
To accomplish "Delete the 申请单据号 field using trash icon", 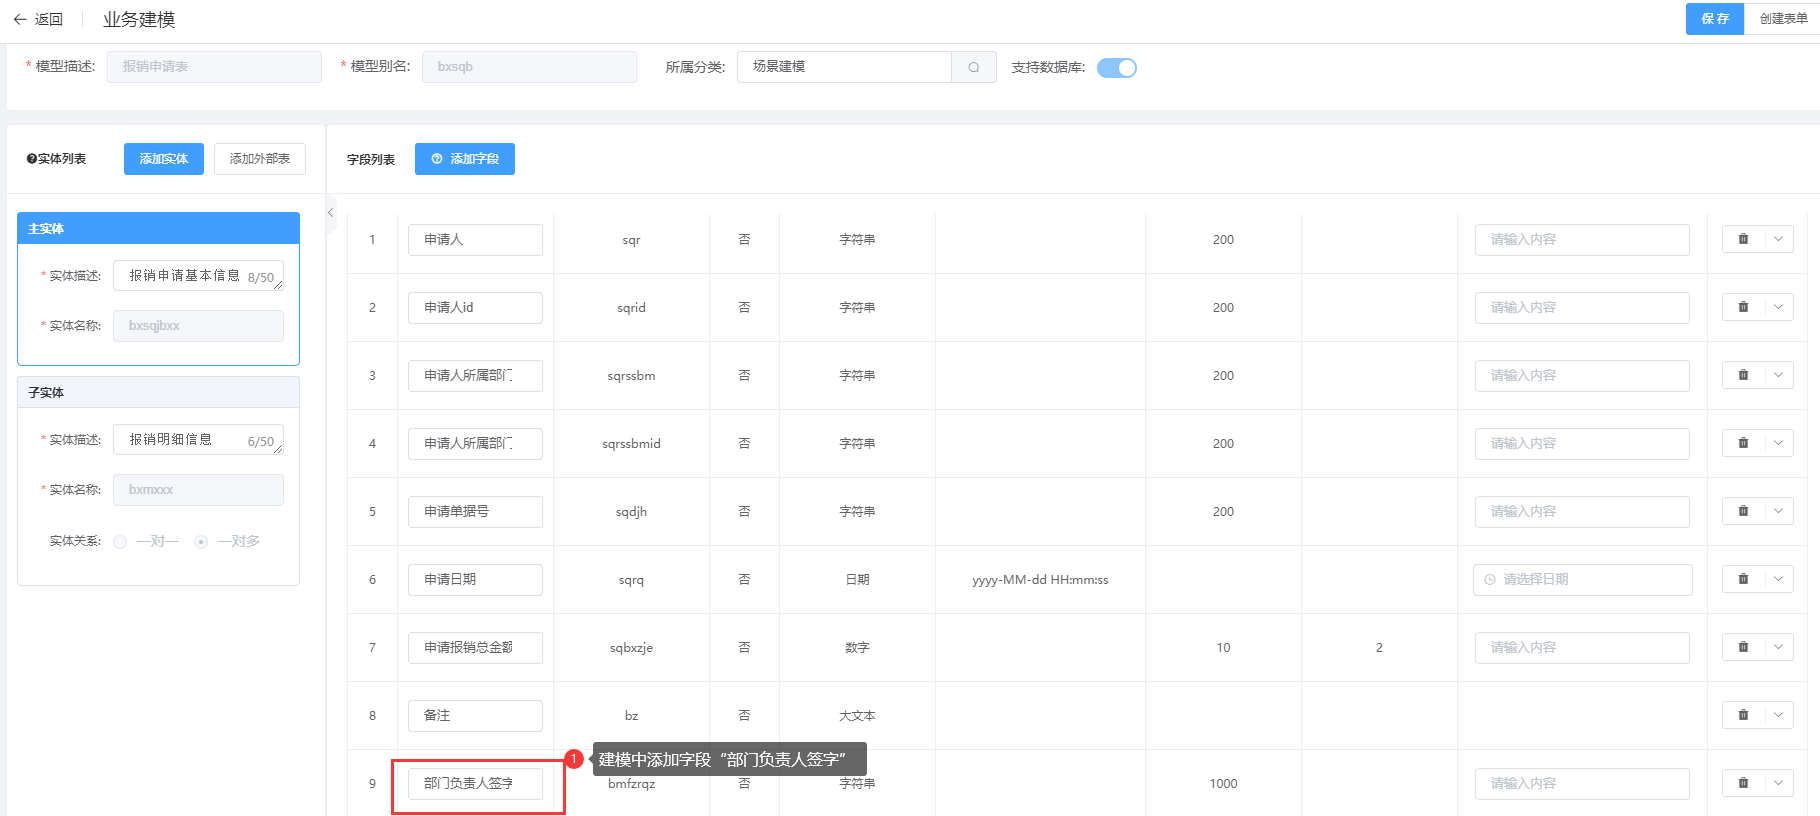I will 1743,511.
